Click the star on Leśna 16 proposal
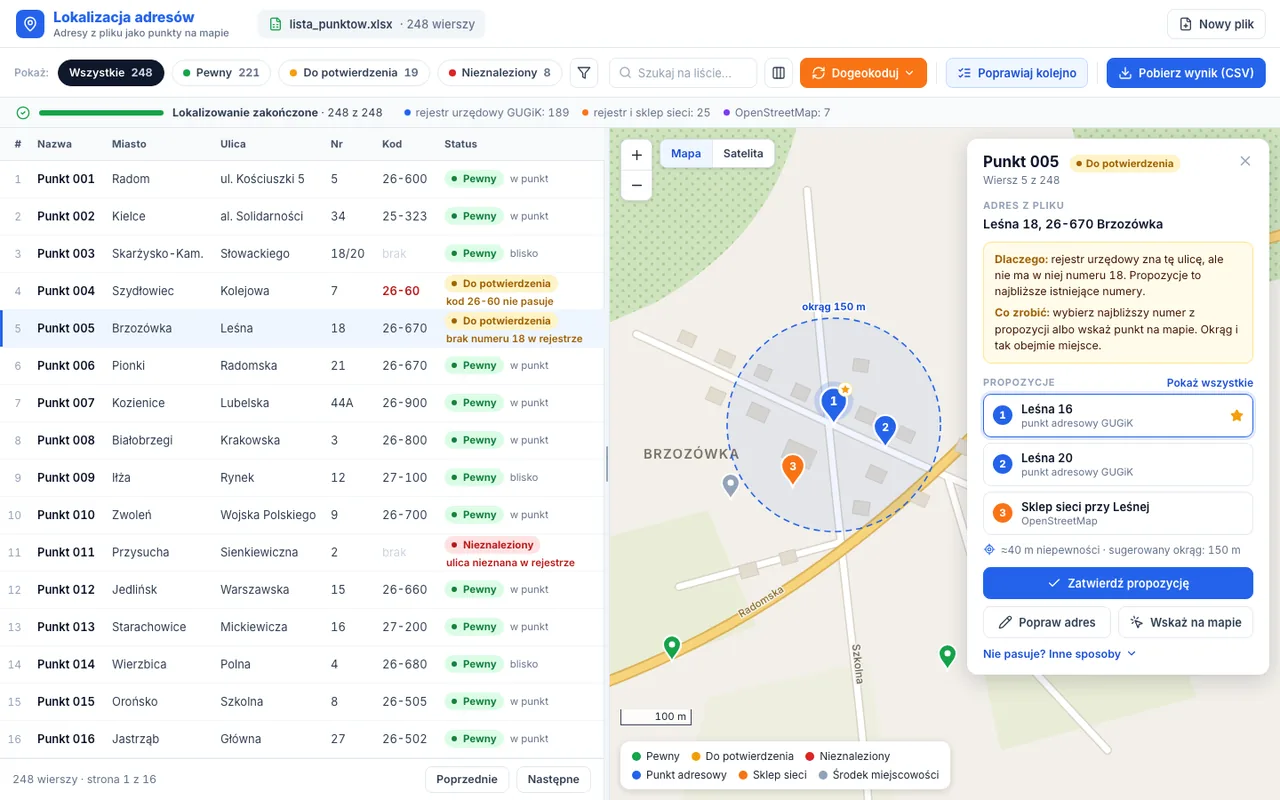This screenshot has width=1280, height=800. 1237,415
